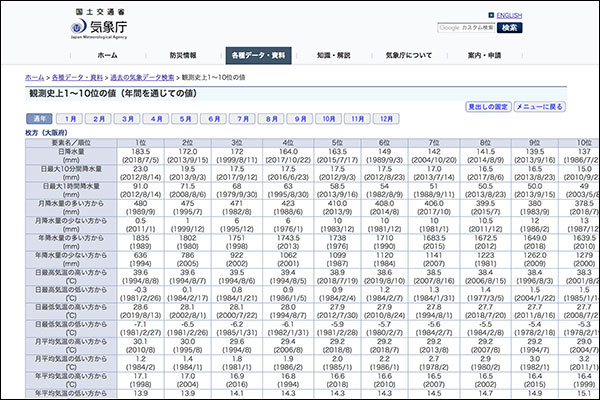Click the メニューに戻る button
The height and width of the screenshot is (400, 600).
point(539,106)
